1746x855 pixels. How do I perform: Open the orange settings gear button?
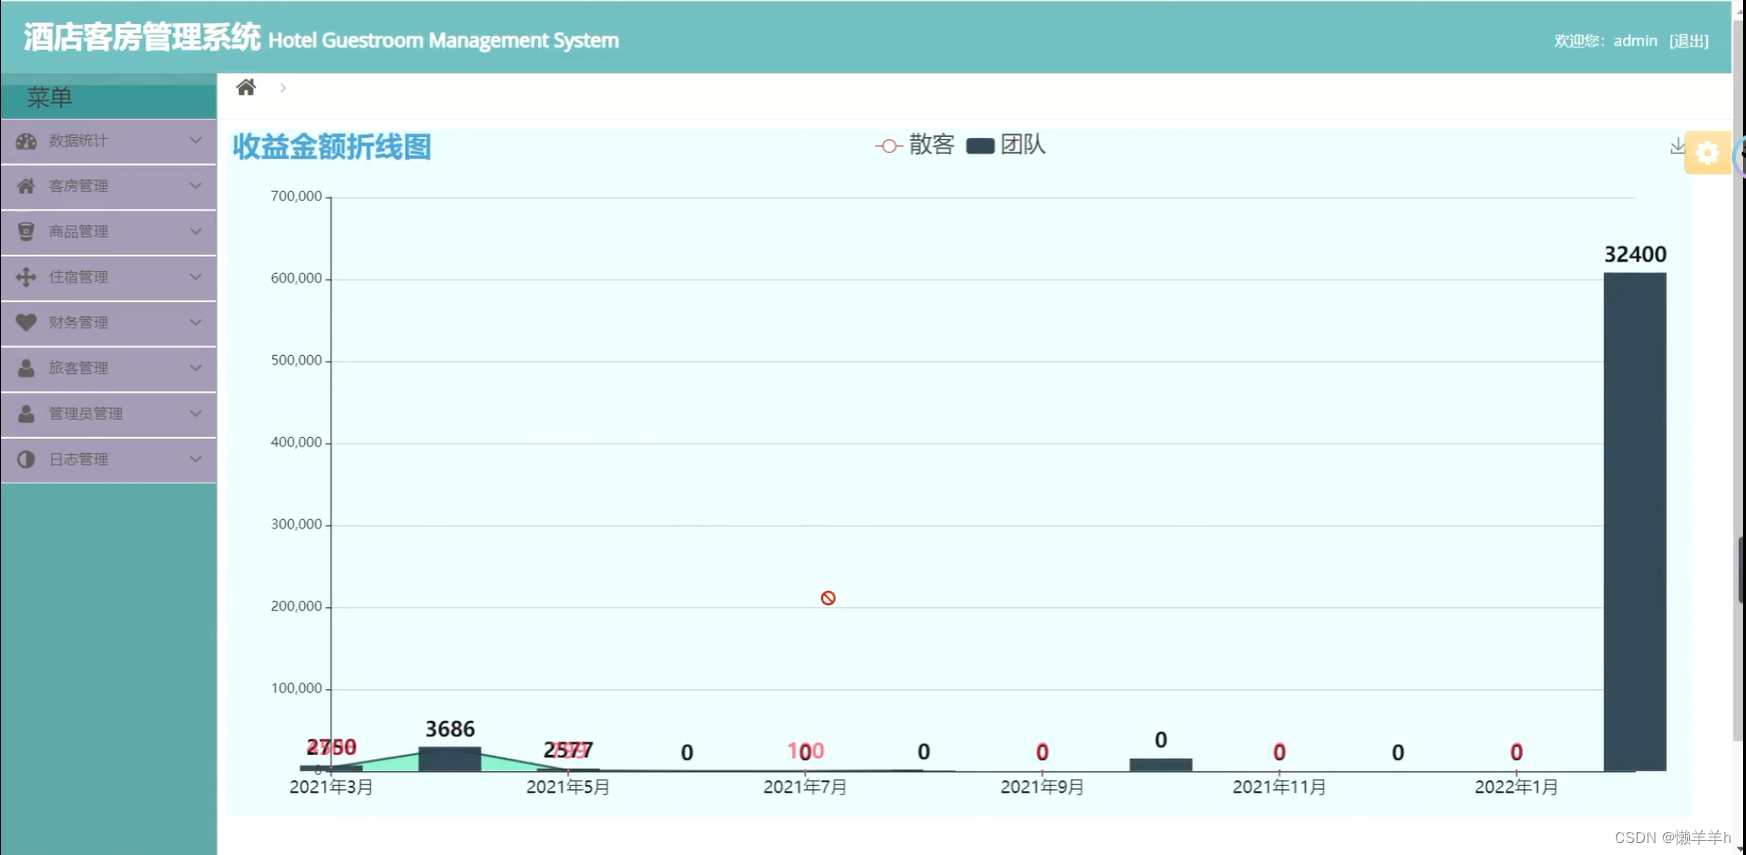[1707, 153]
